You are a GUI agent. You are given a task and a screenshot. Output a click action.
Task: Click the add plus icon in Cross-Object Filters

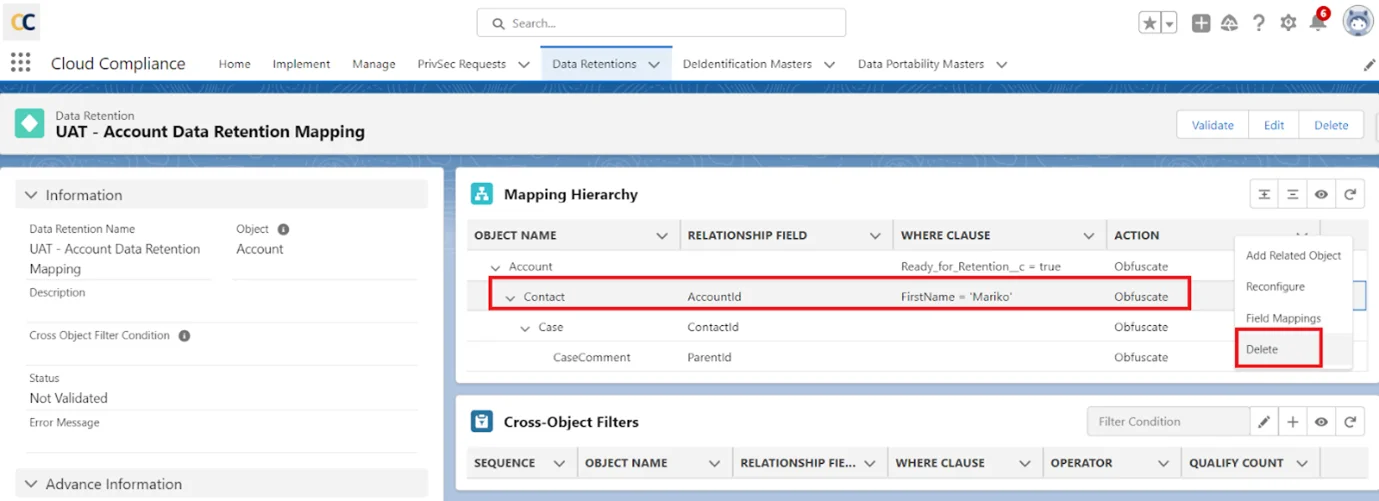point(1293,422)
